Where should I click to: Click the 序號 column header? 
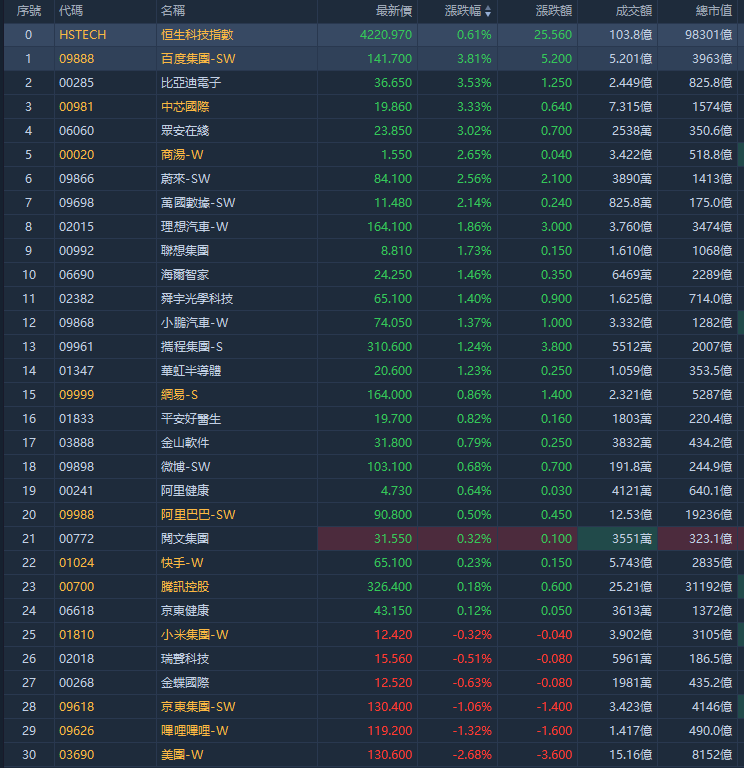coord(29,11)
